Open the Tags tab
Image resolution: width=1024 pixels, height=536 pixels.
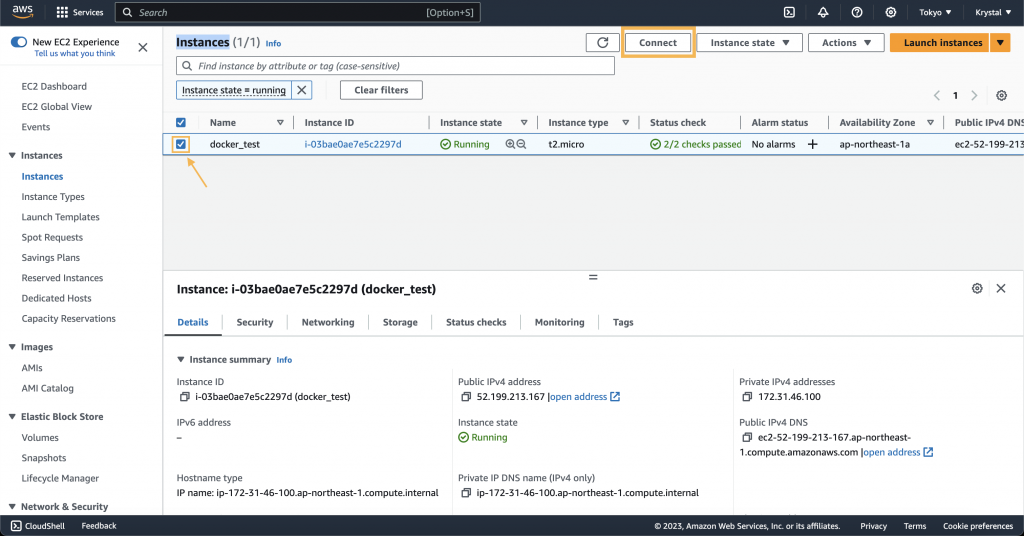tap(623, 323)
